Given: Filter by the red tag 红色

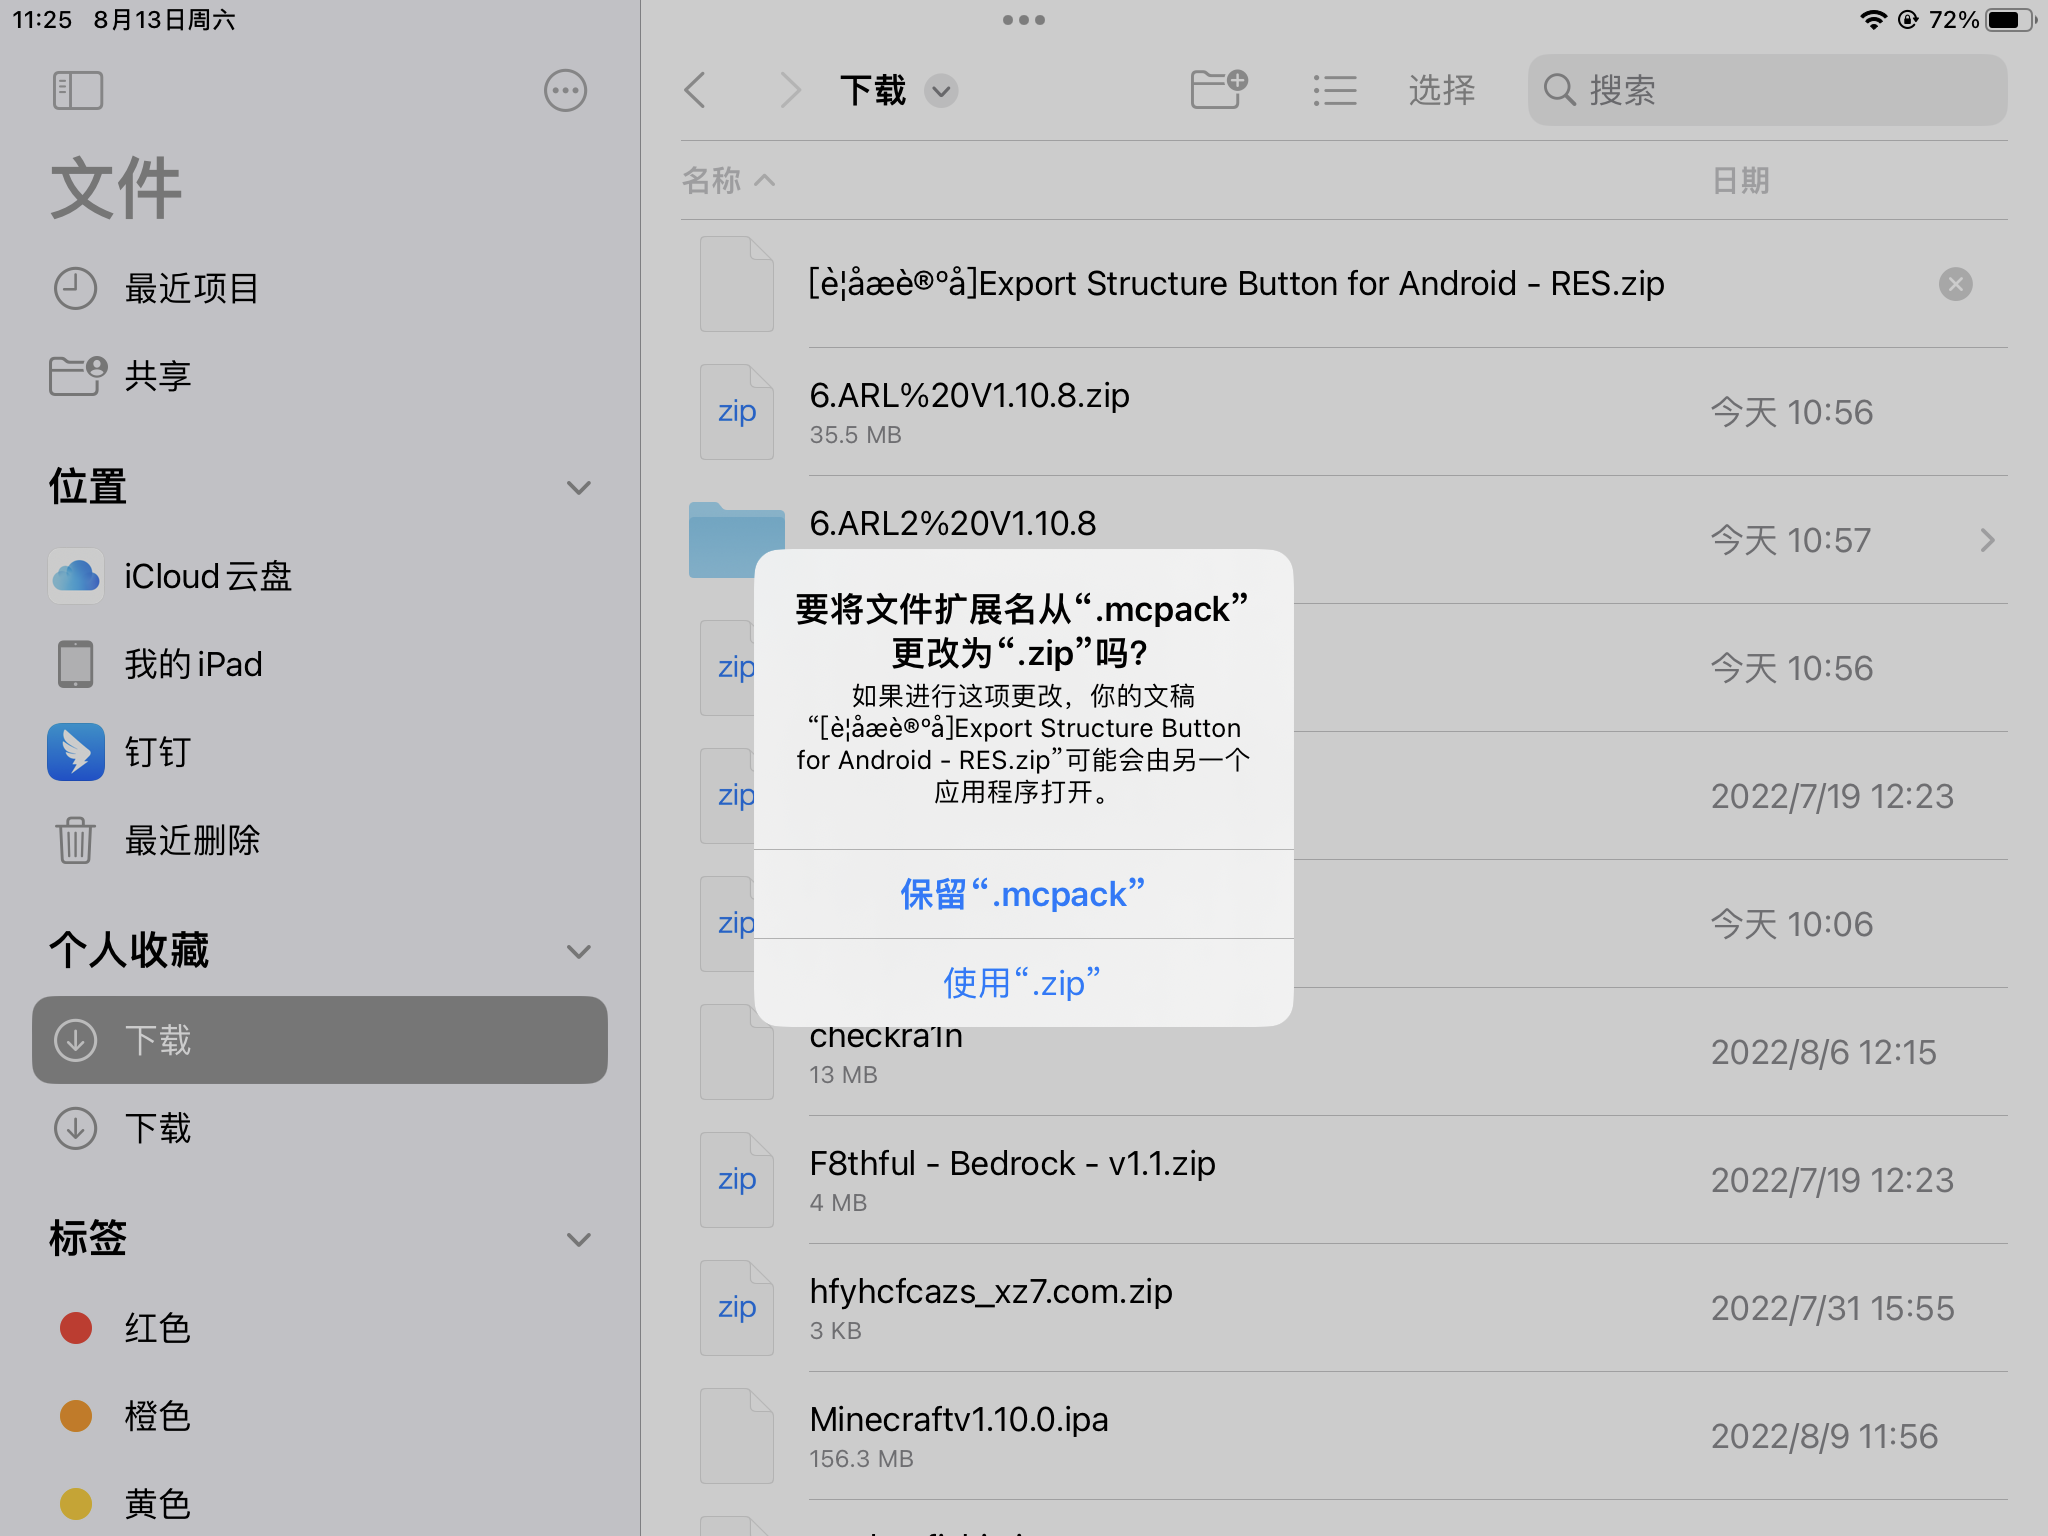Looking at the screenshot, I should point(320,1328).
